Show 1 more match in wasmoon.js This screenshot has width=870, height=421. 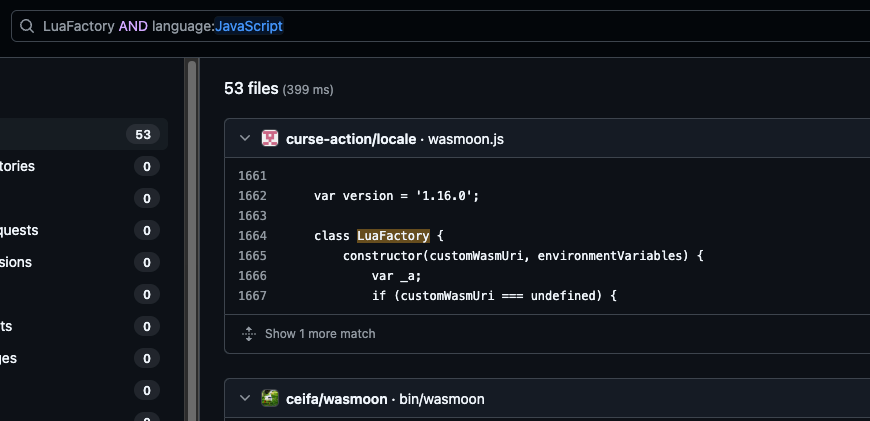[x=319, y=333]
